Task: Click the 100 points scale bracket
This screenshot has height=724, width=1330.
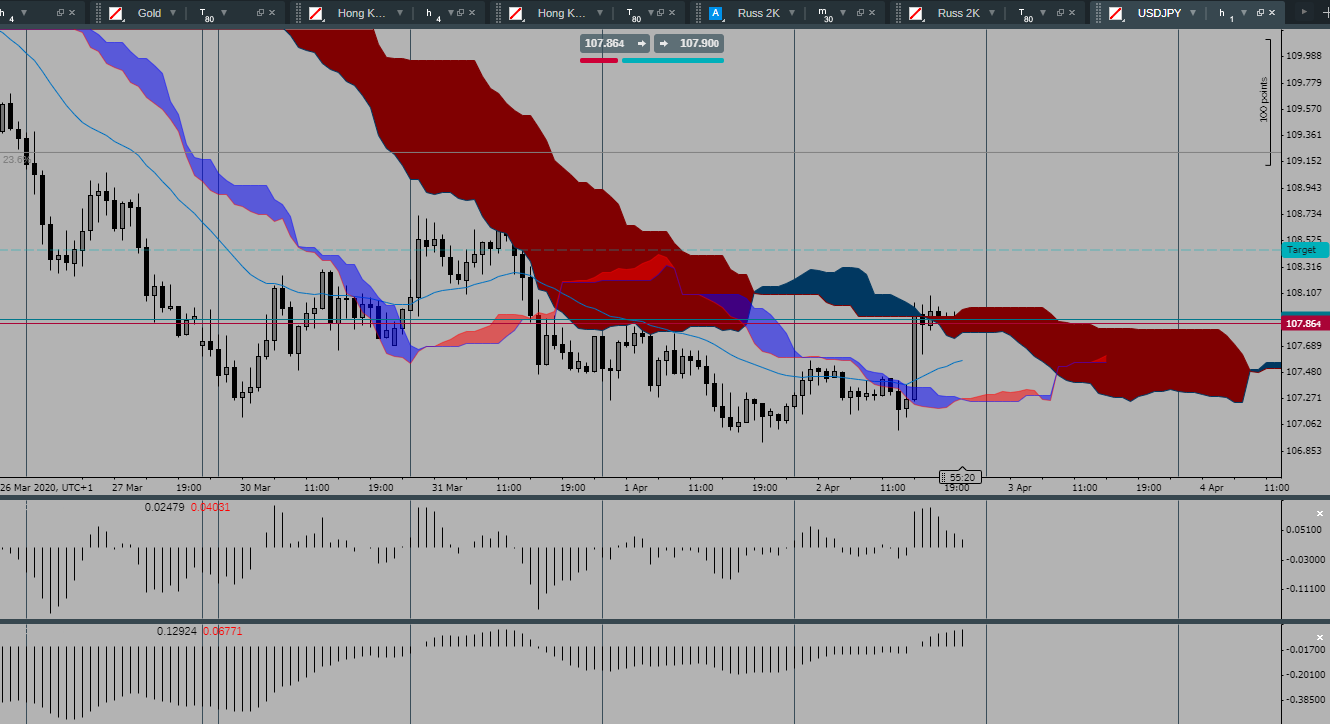Action: 1267,101
